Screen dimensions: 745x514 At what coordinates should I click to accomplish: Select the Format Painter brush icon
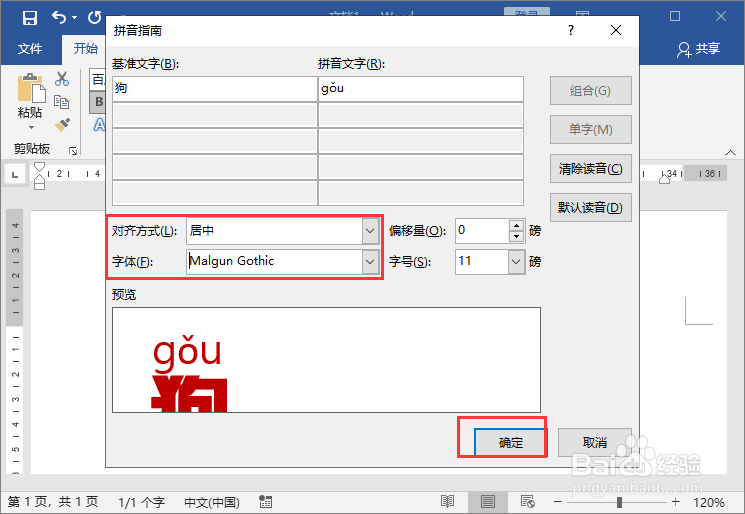click(62, 124)
